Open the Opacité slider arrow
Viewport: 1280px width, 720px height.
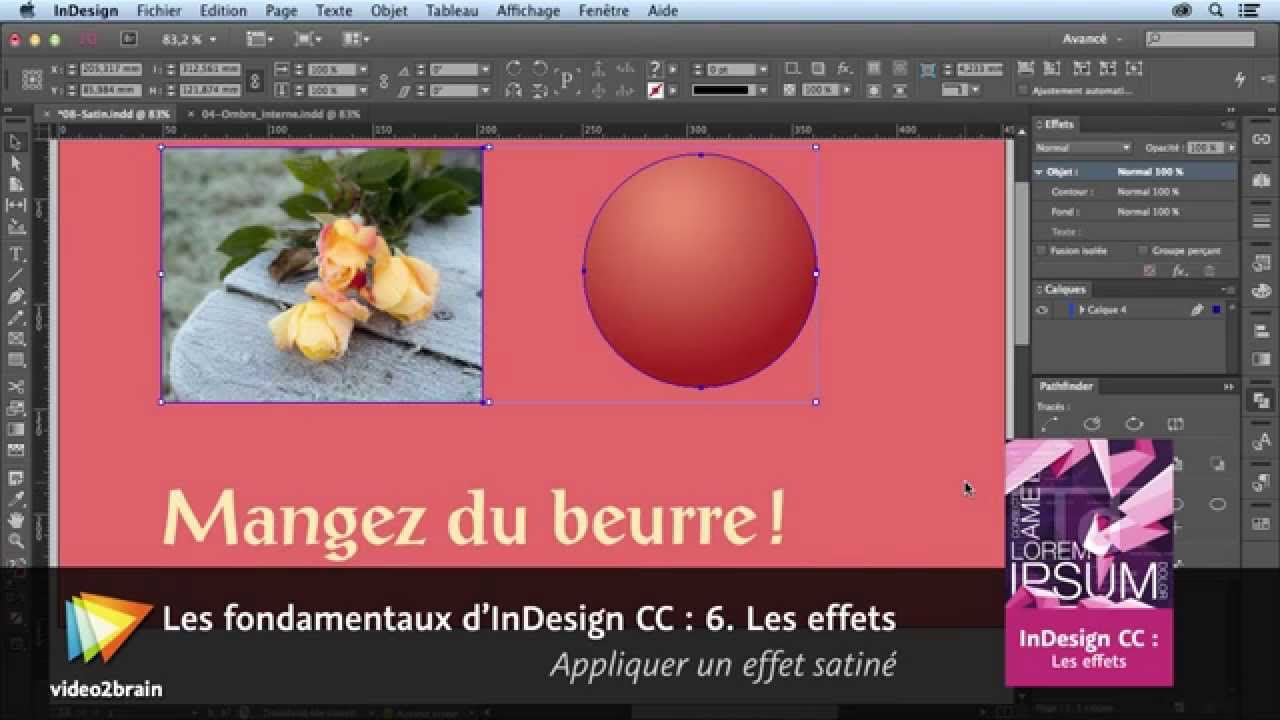pos(1231,147)
